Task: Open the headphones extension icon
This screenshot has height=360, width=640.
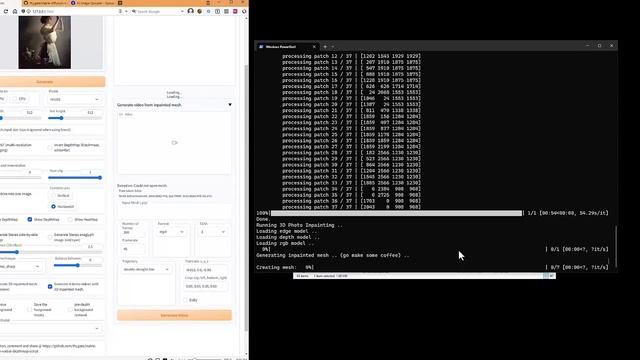Action: click(190, 11)
